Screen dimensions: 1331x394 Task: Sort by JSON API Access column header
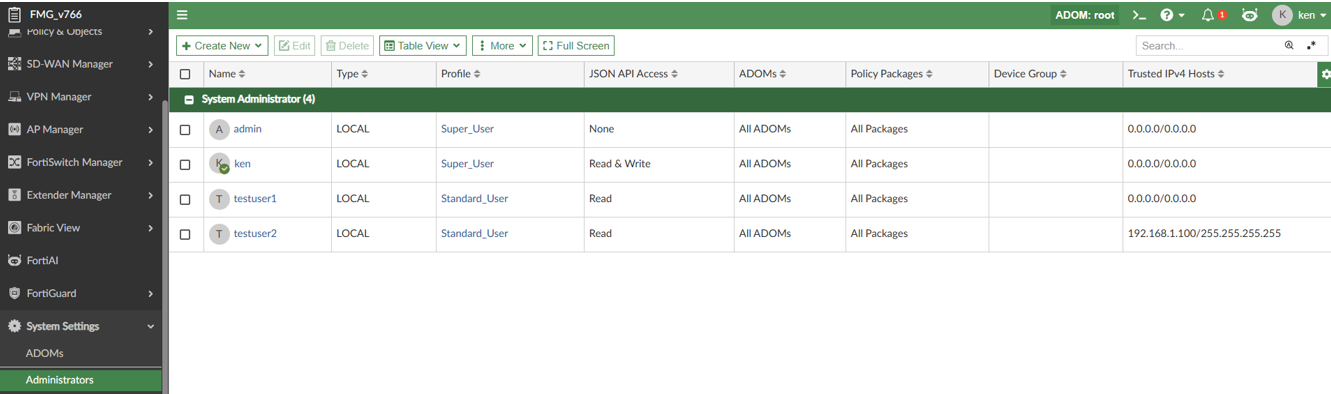[x=633, y=74]
